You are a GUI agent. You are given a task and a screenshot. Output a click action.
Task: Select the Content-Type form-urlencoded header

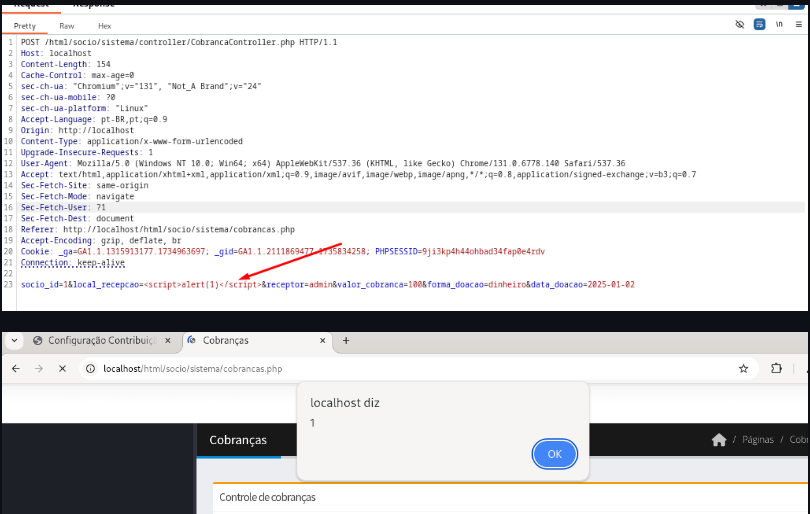[132, 141]
